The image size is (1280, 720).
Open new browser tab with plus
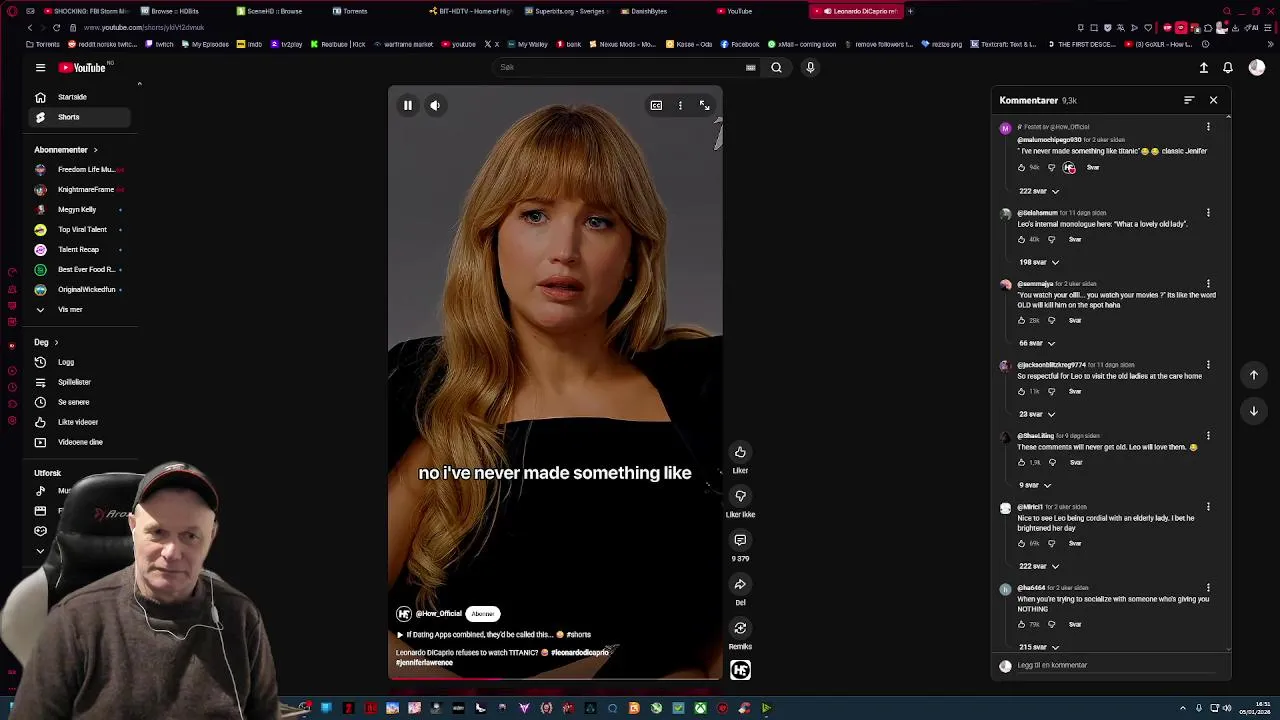tap(910, 11)
